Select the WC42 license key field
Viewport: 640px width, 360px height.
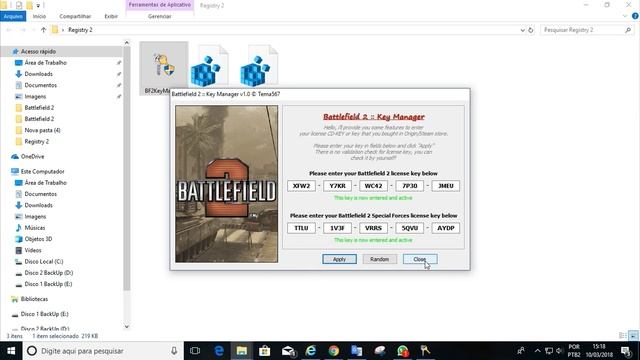373,186
